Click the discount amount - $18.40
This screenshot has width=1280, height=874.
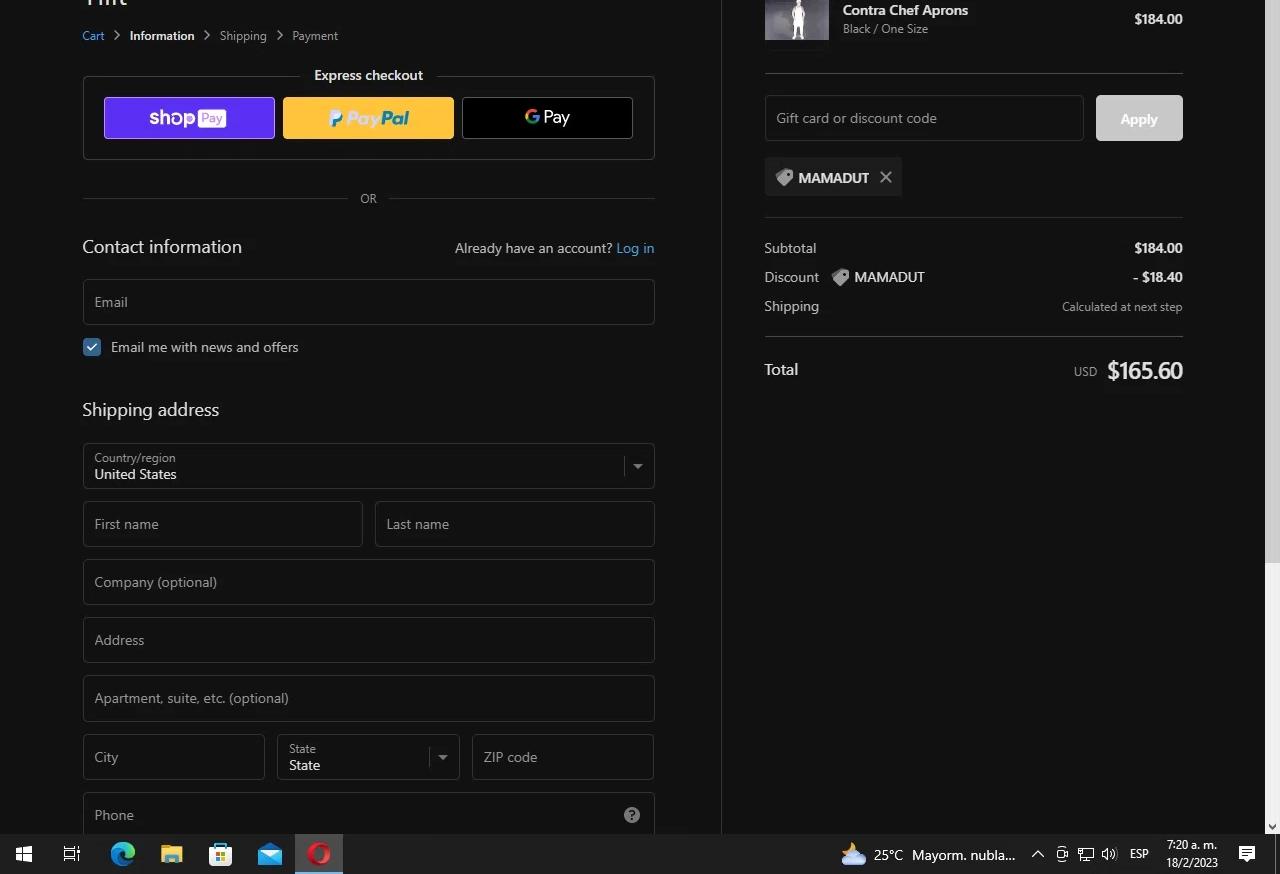click(1158, 277)
